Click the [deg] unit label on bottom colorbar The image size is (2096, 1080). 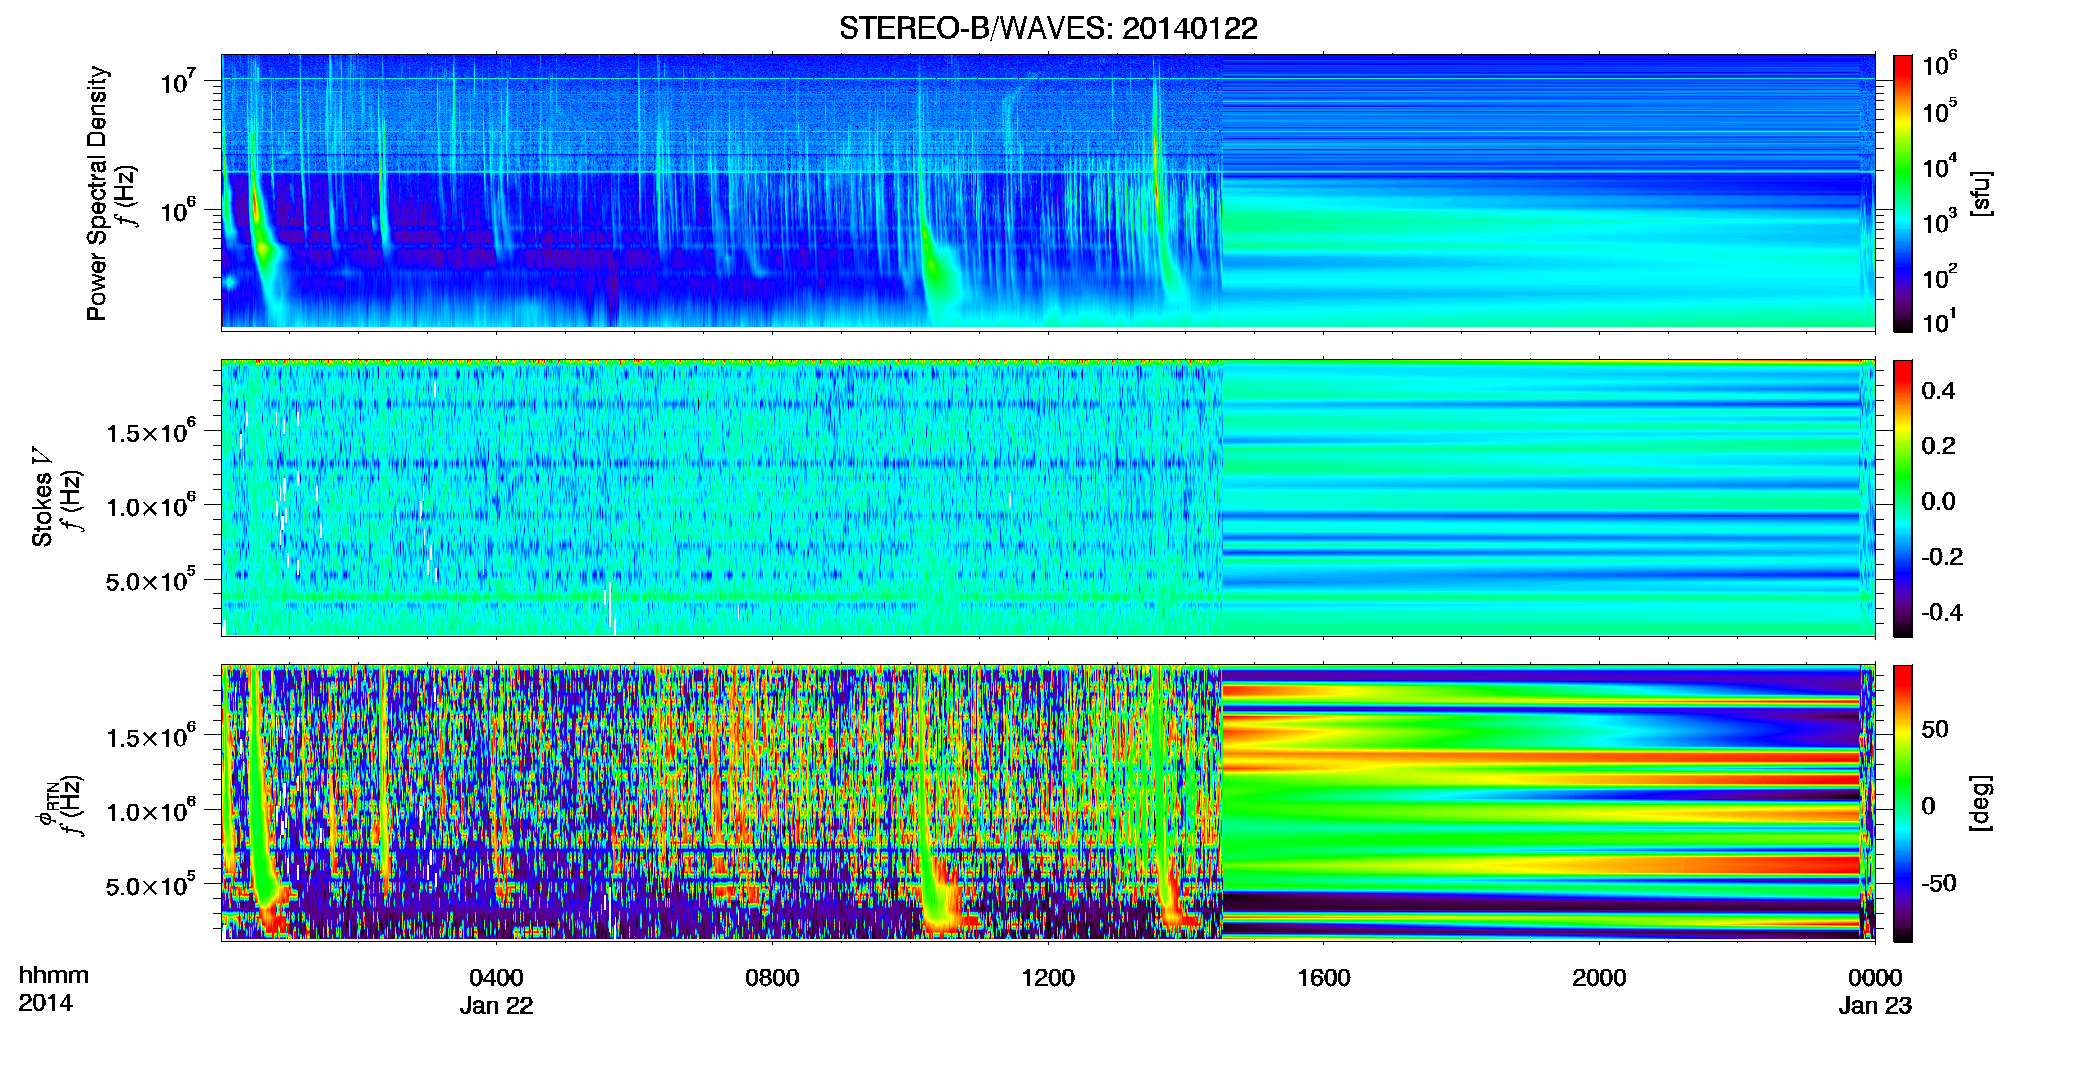1981,803
